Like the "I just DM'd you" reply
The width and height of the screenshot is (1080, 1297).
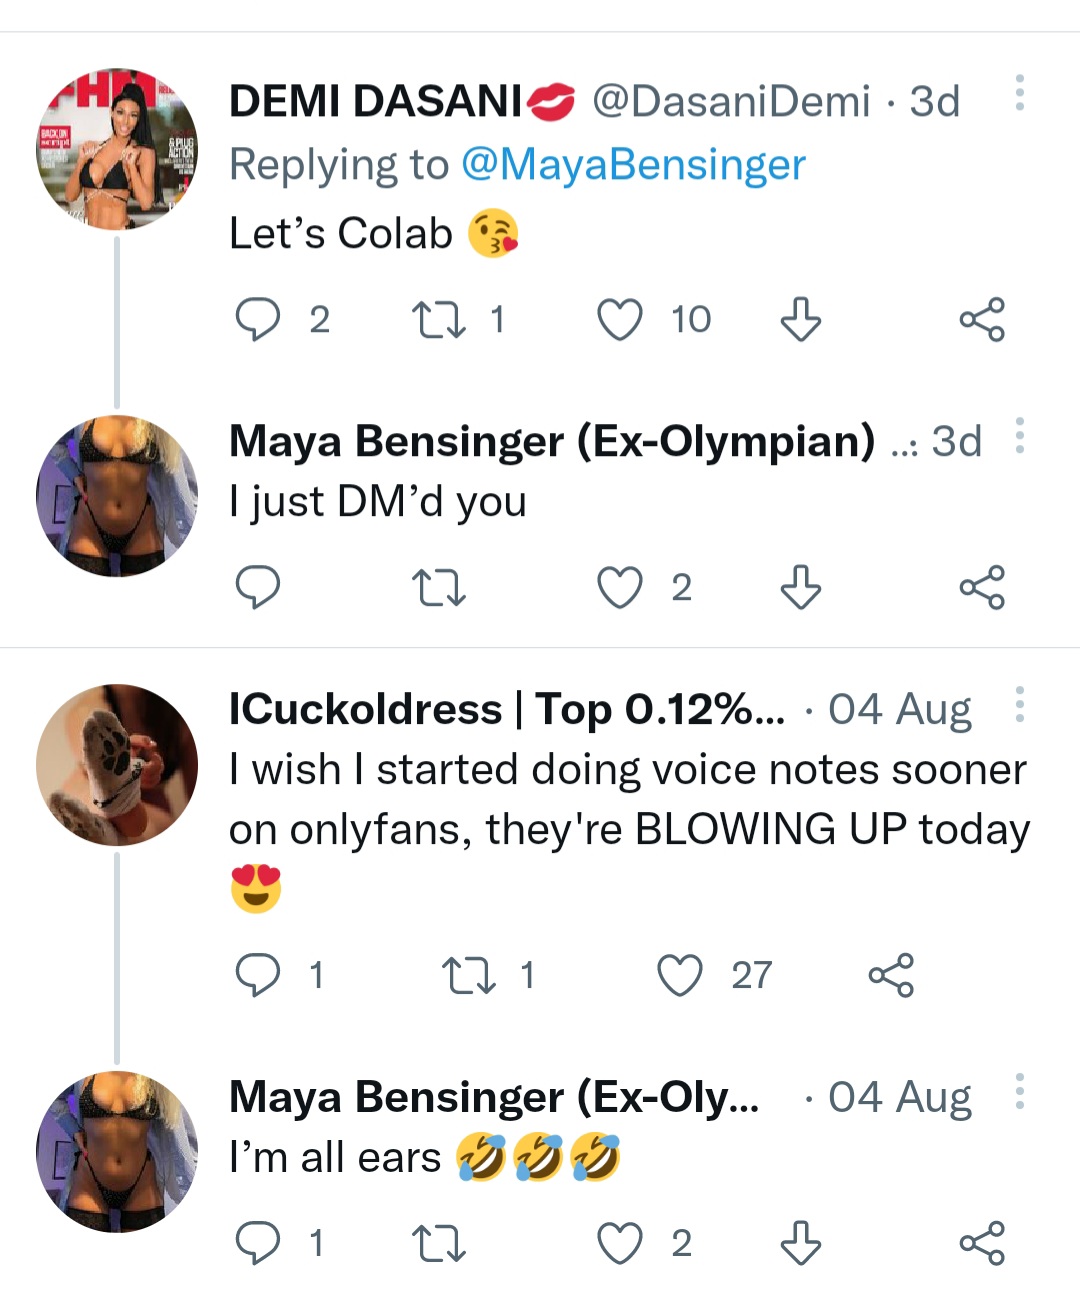click(x=620, y=587)
